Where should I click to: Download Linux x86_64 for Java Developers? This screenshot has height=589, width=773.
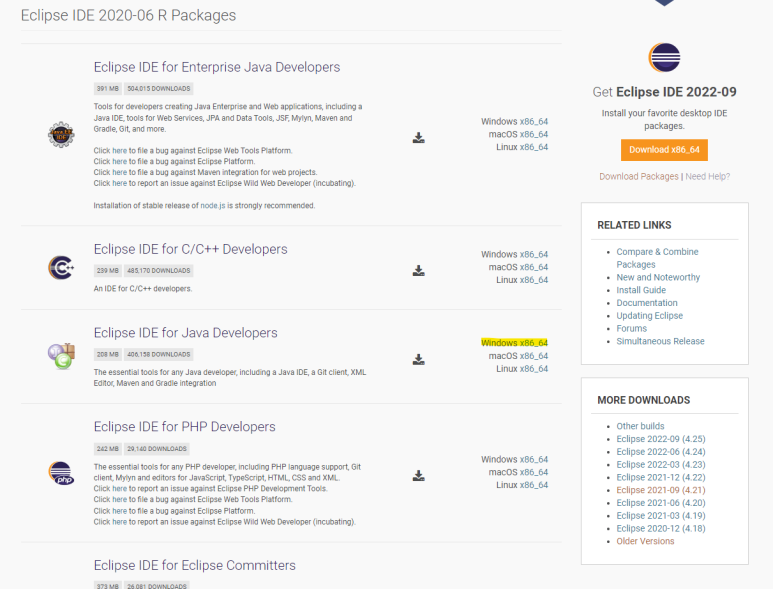click(533, 369)
